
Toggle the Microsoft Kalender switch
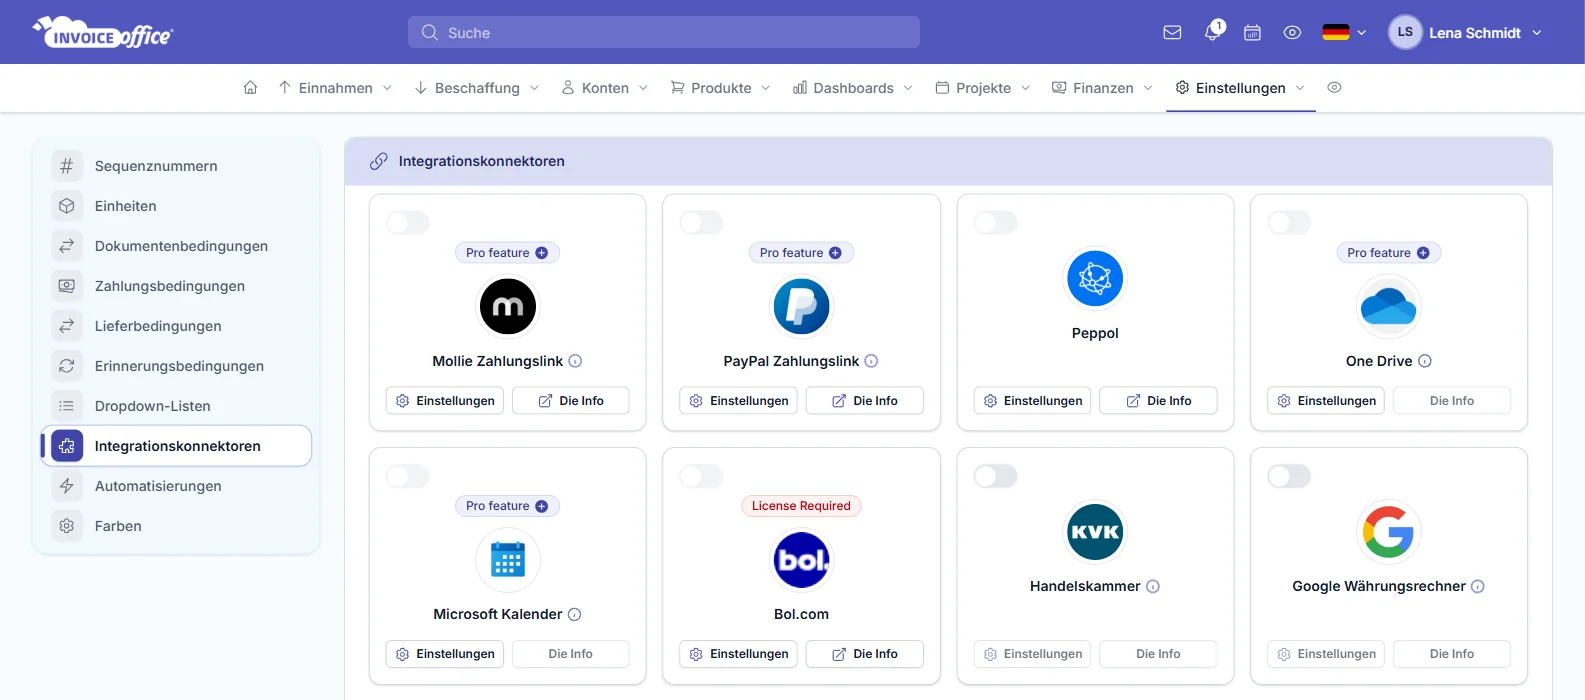click(407, 476)
